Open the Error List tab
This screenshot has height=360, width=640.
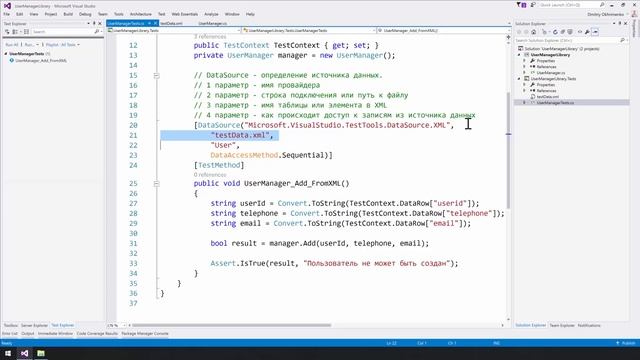10,334
